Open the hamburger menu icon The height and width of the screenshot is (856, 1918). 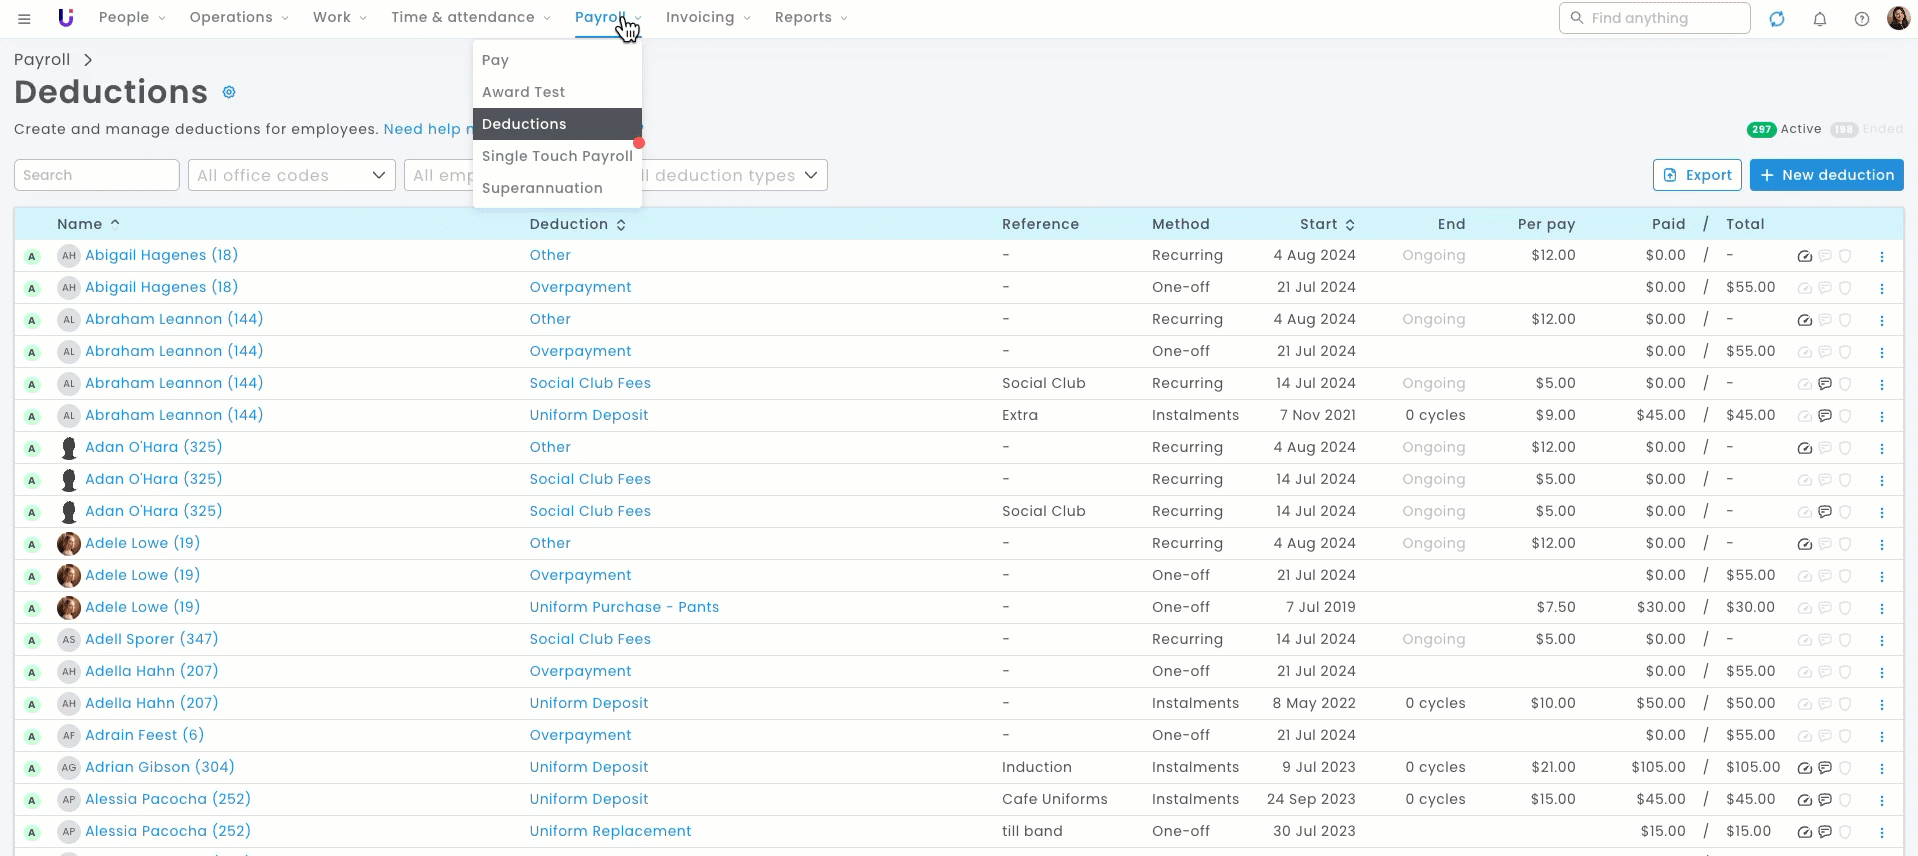pyautogui.click(x=24, y=18)
